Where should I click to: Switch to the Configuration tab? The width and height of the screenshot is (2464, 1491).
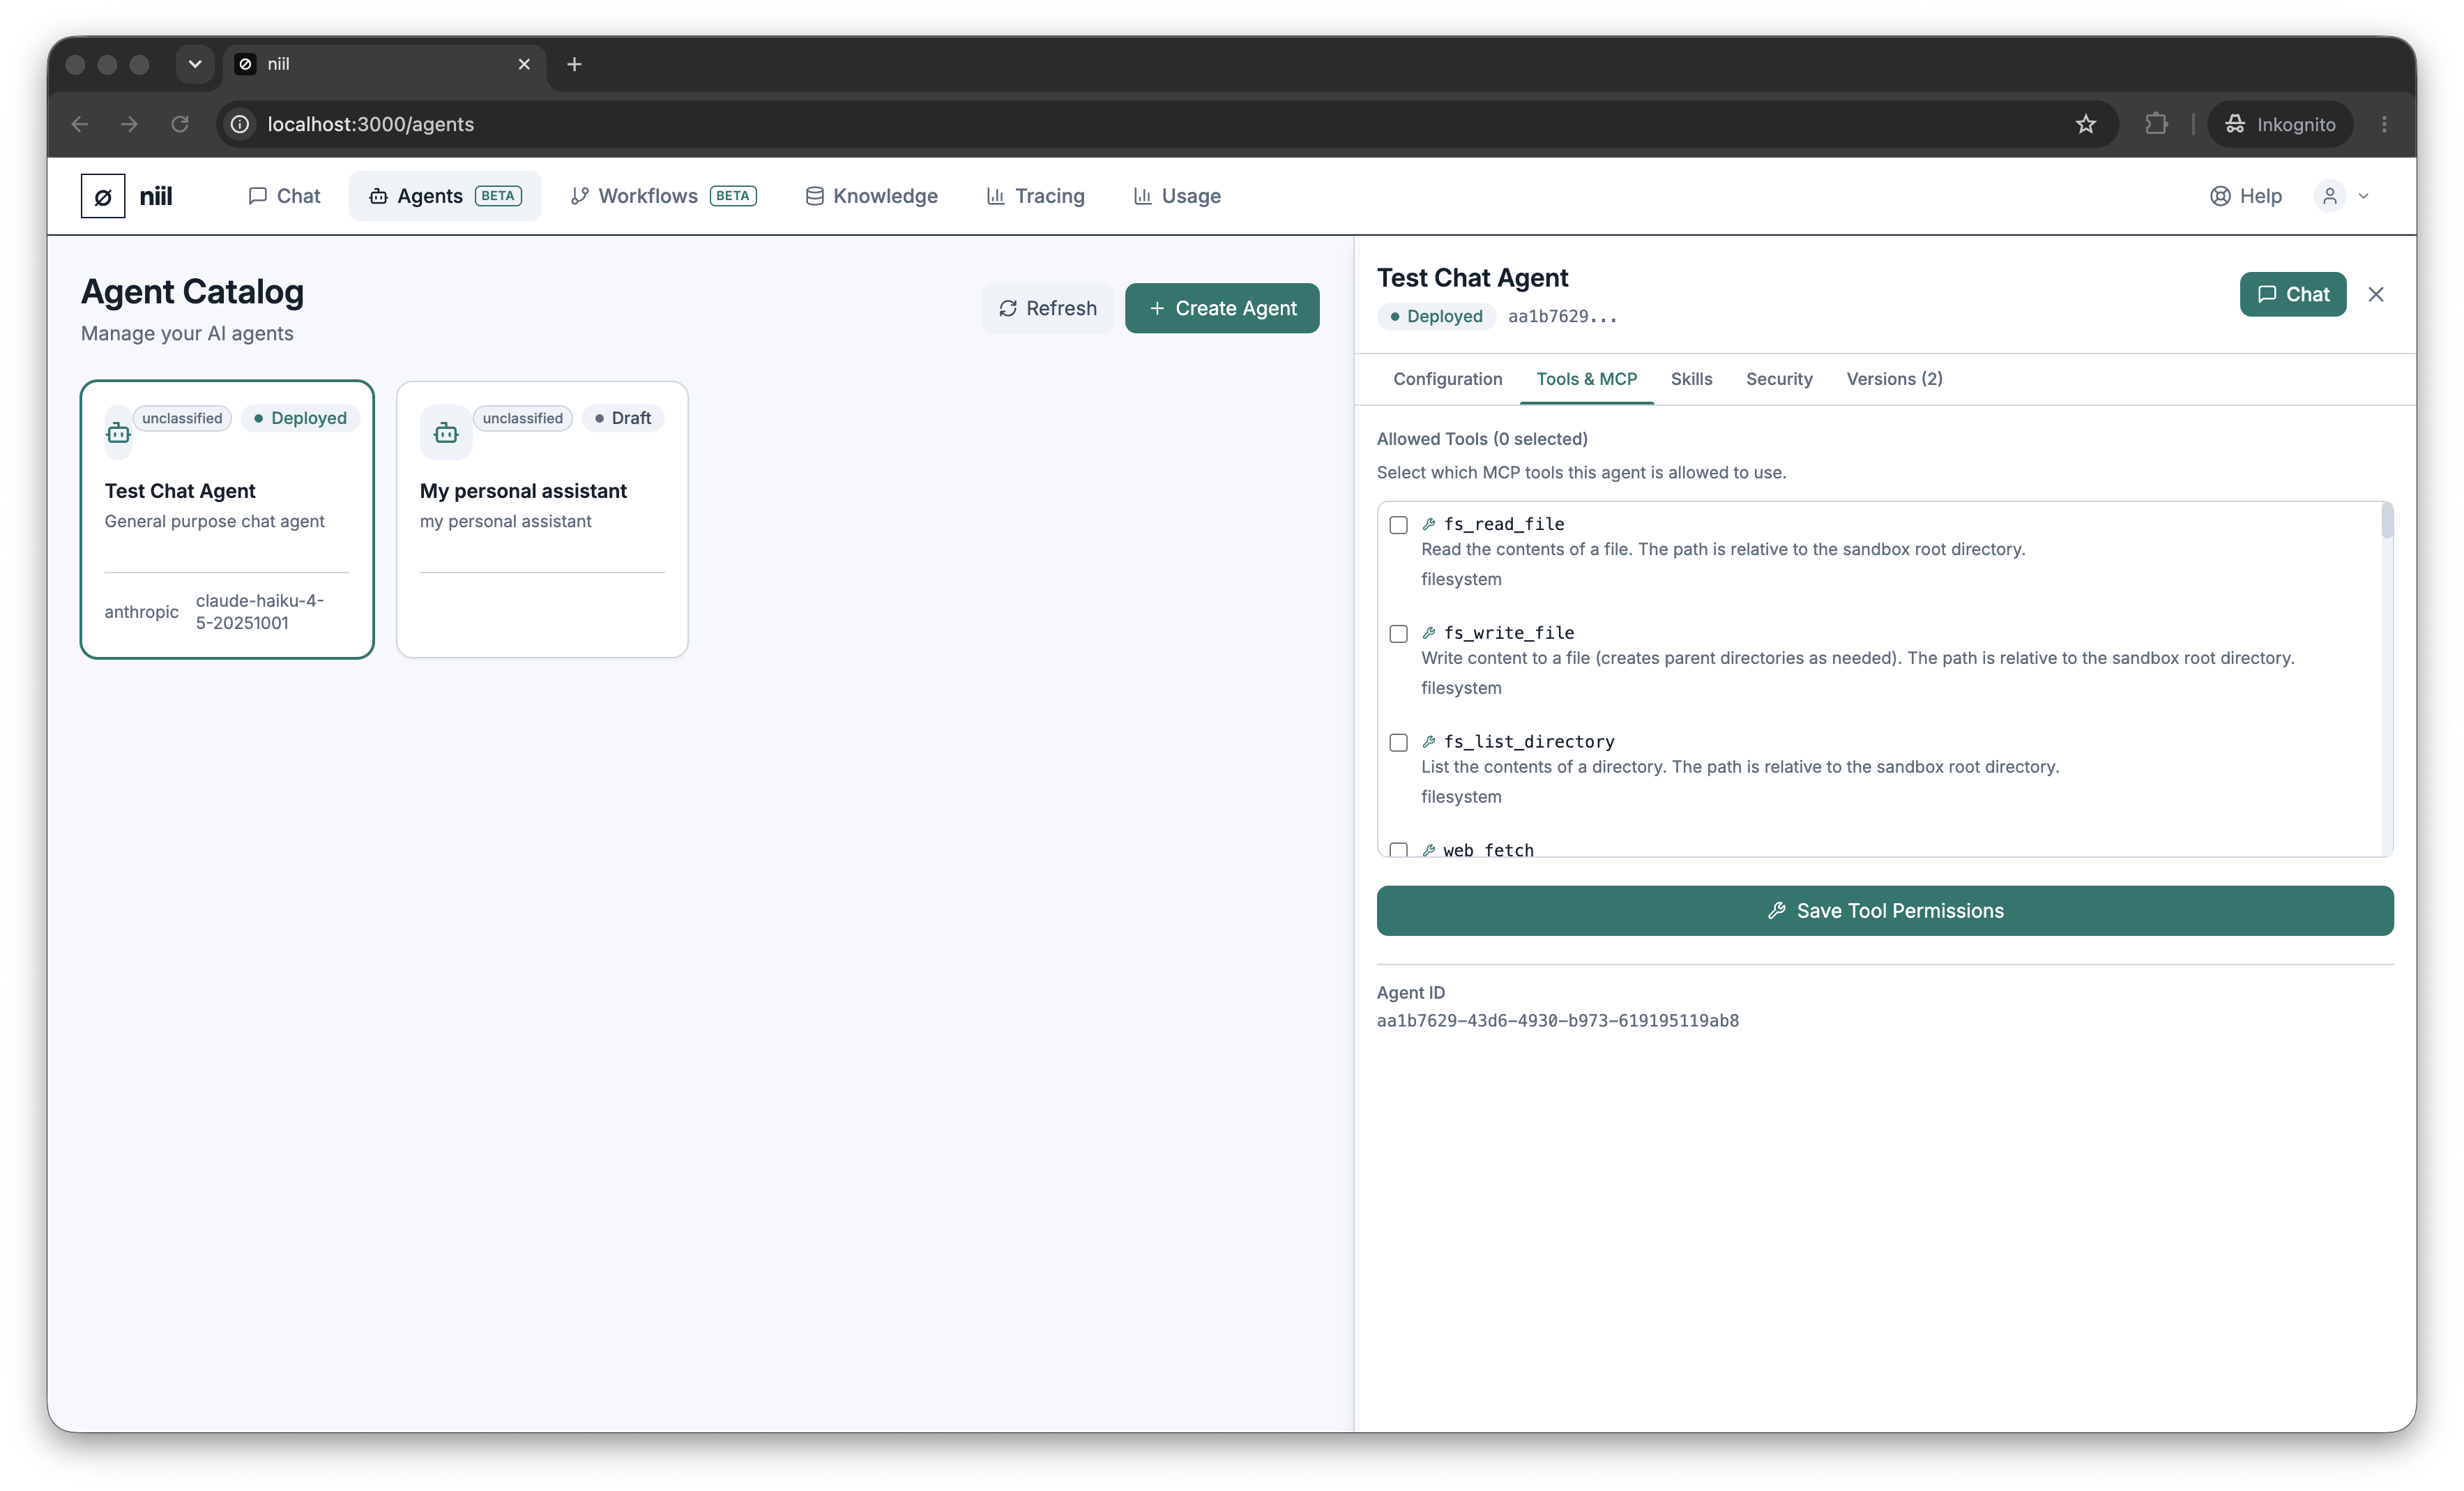click(1448, 379)
